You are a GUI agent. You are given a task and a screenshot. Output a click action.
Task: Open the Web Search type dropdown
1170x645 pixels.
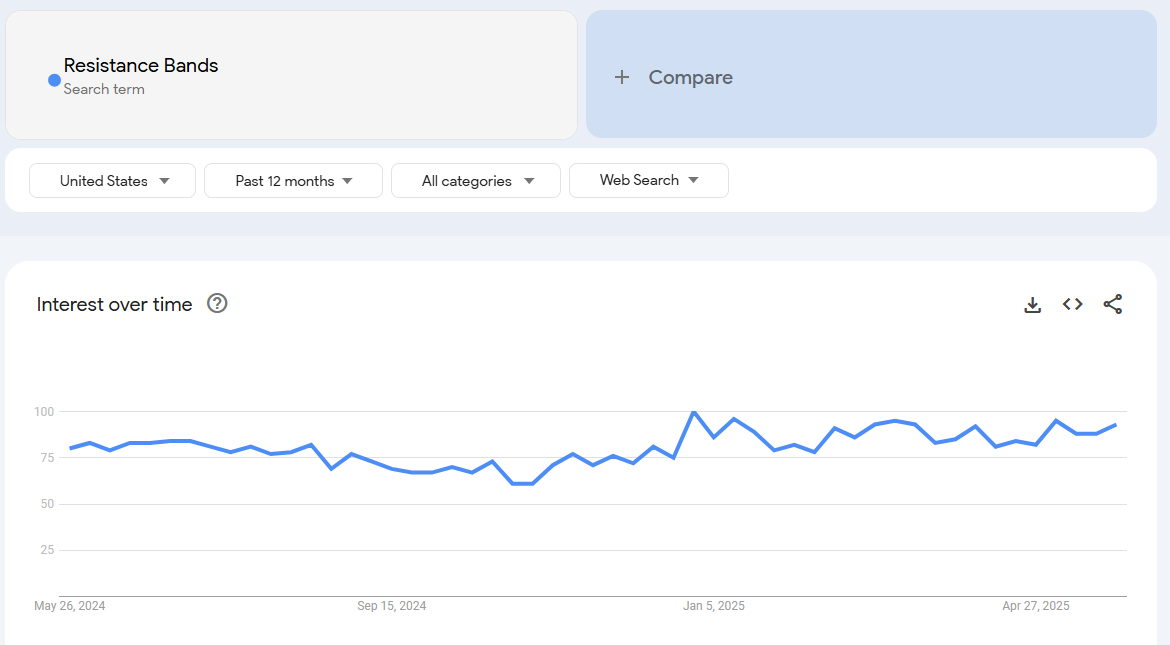[x=648, y=181]
